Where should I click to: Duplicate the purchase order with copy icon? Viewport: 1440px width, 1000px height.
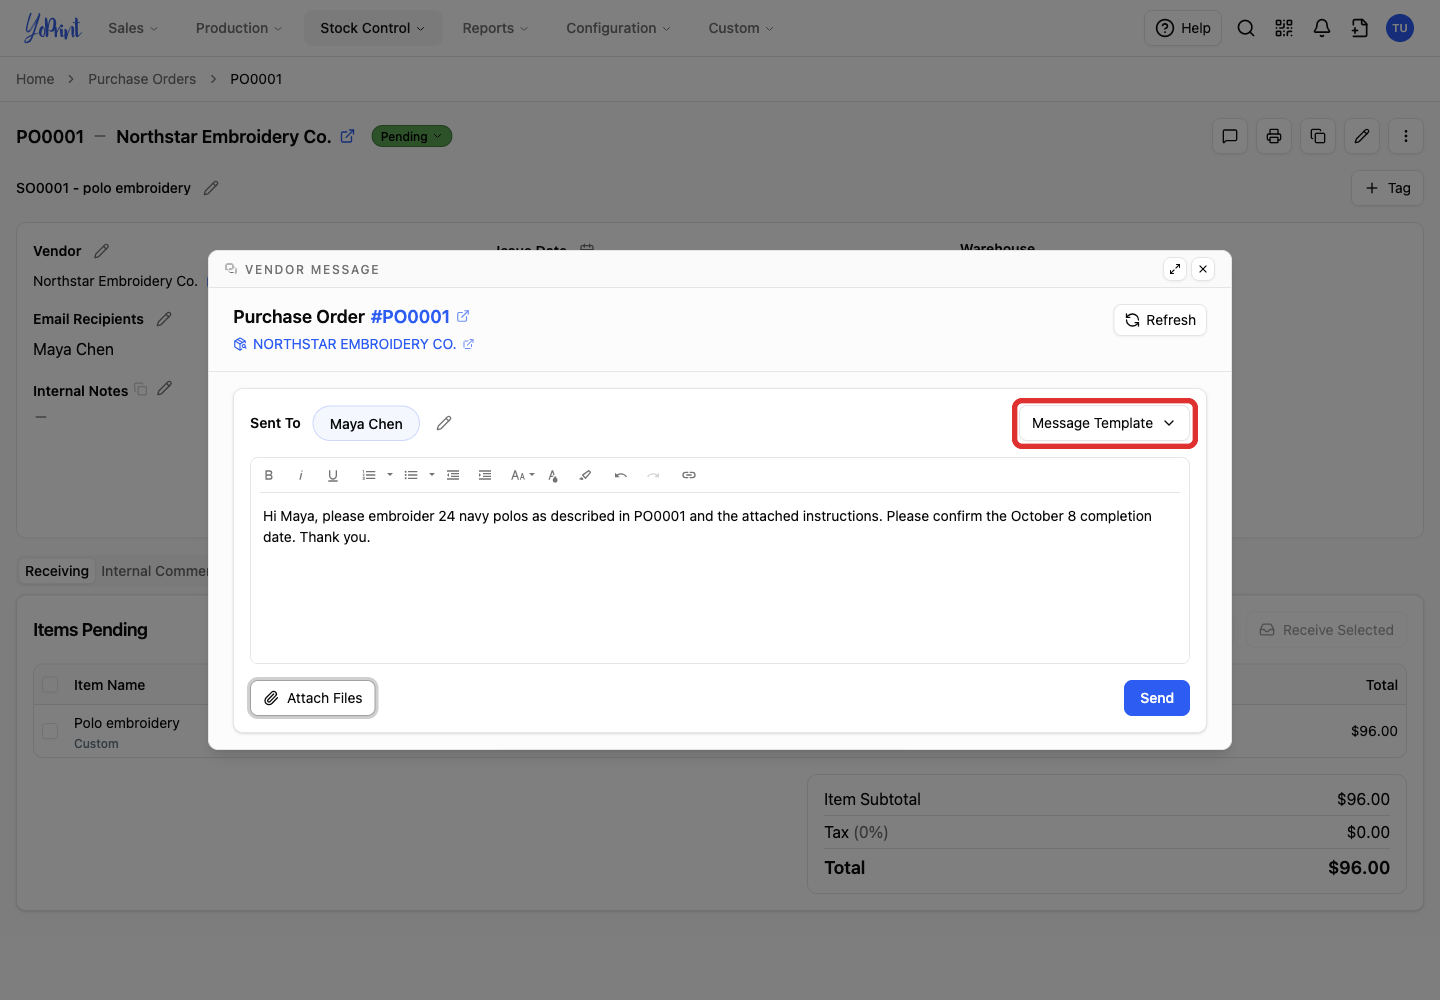(1318, 136)
